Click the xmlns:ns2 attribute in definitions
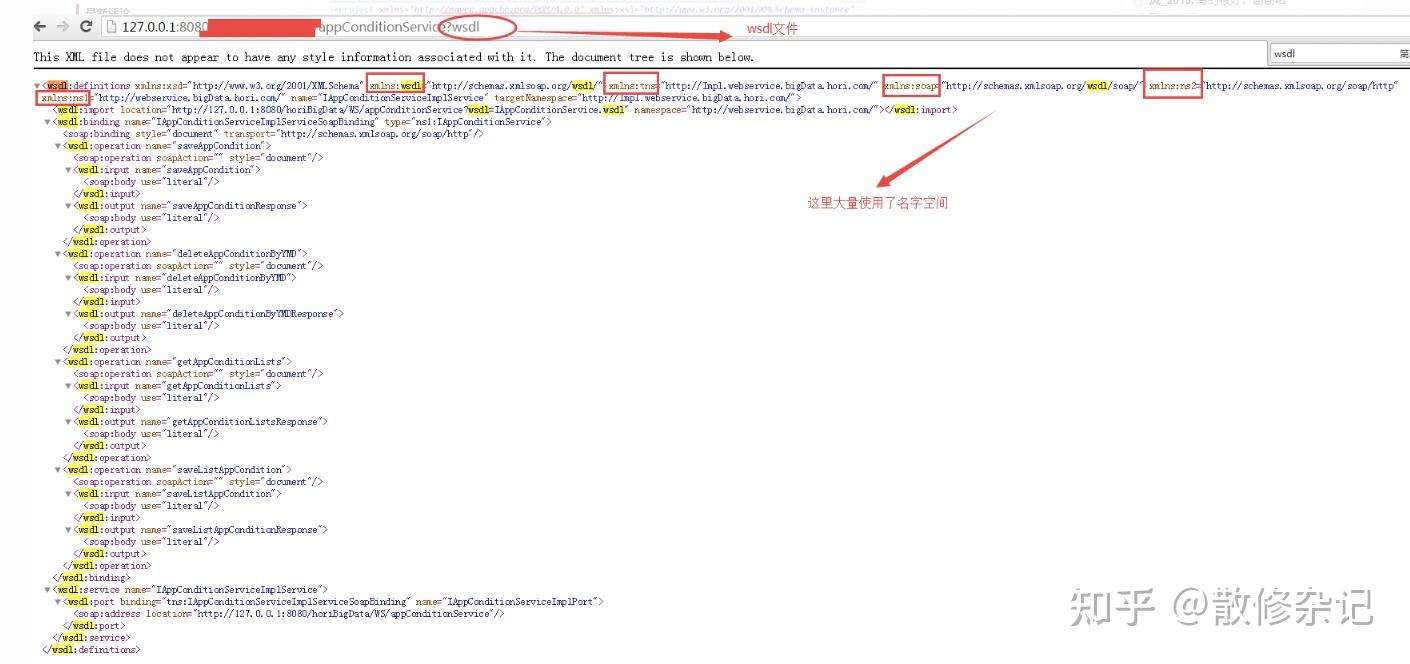1410x664 pixels. click(x=1273, y=86)
